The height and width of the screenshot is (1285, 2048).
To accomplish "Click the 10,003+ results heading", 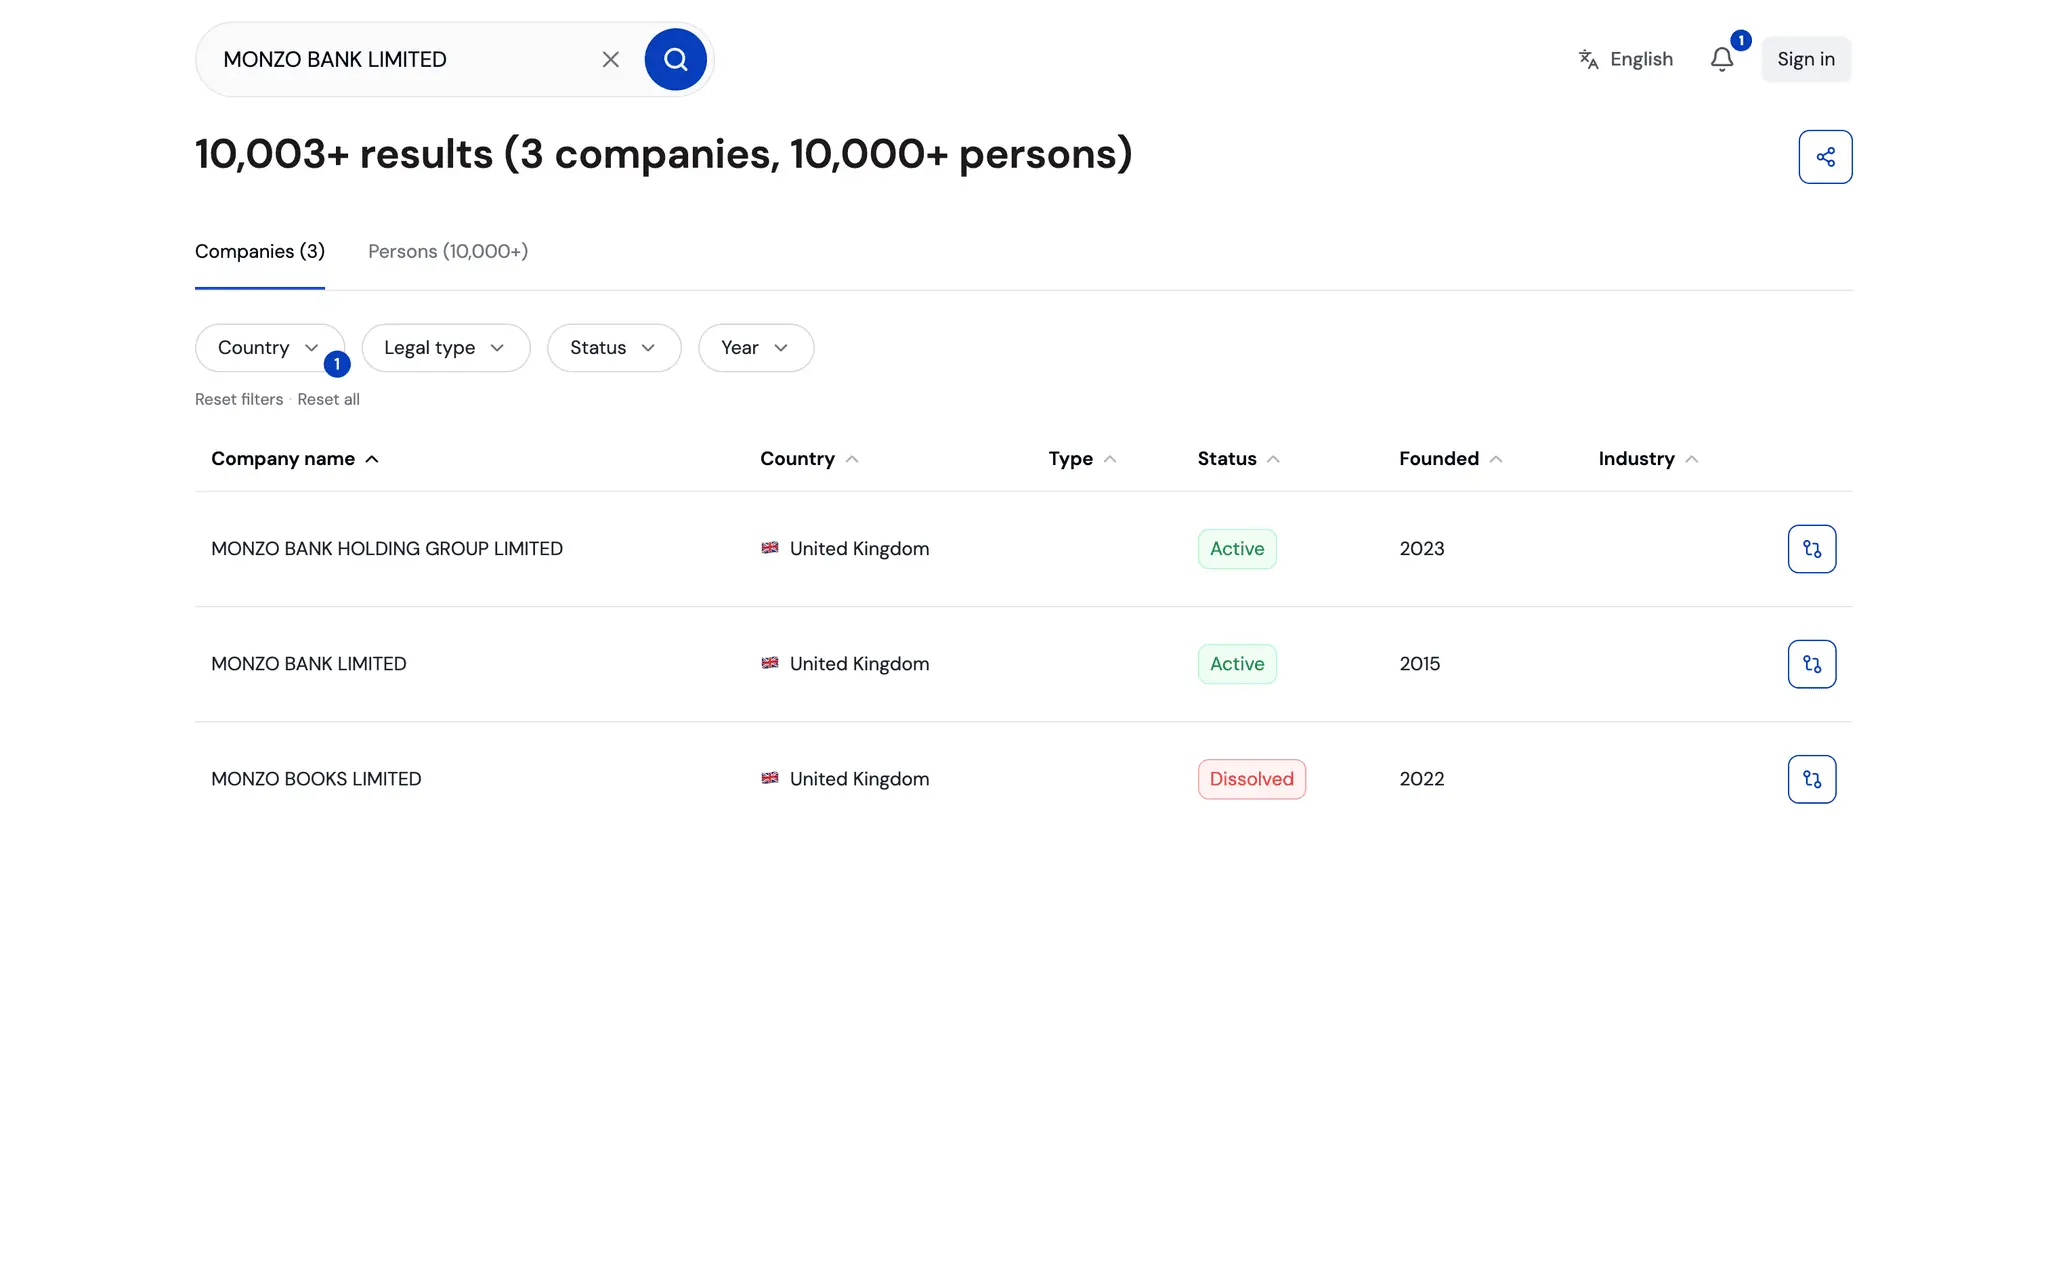I will [x=663, y=154].
